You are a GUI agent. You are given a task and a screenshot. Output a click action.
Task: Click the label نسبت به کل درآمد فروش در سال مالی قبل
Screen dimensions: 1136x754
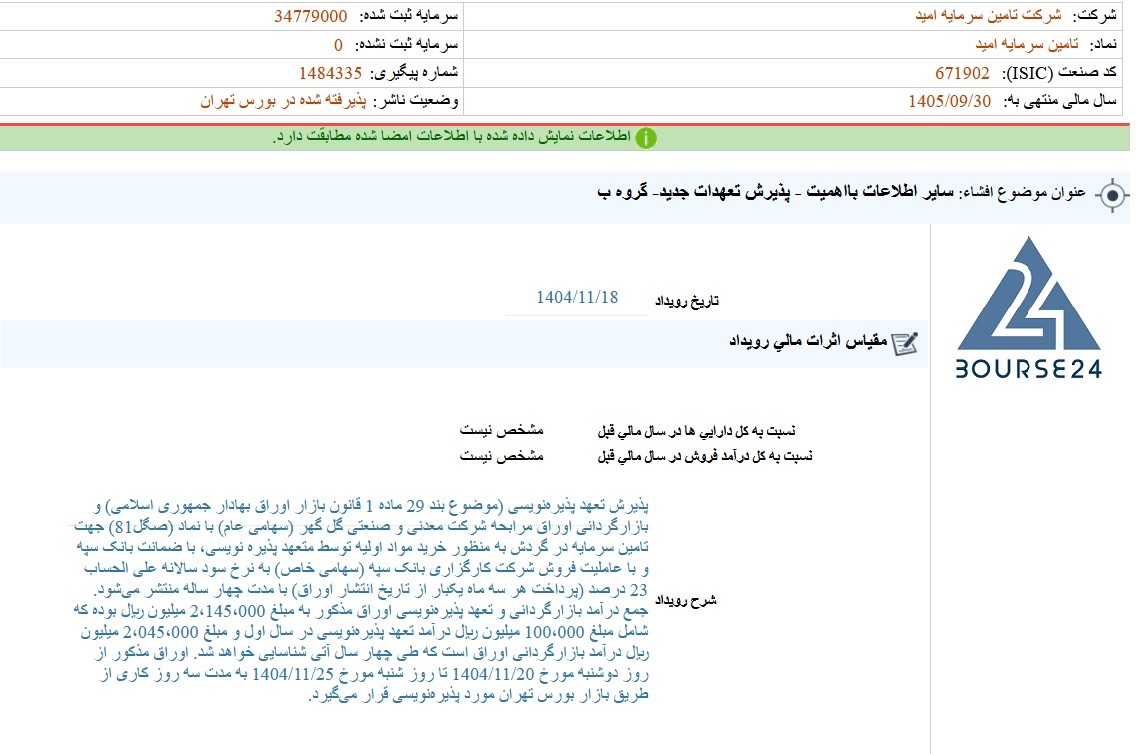(705, 456)
